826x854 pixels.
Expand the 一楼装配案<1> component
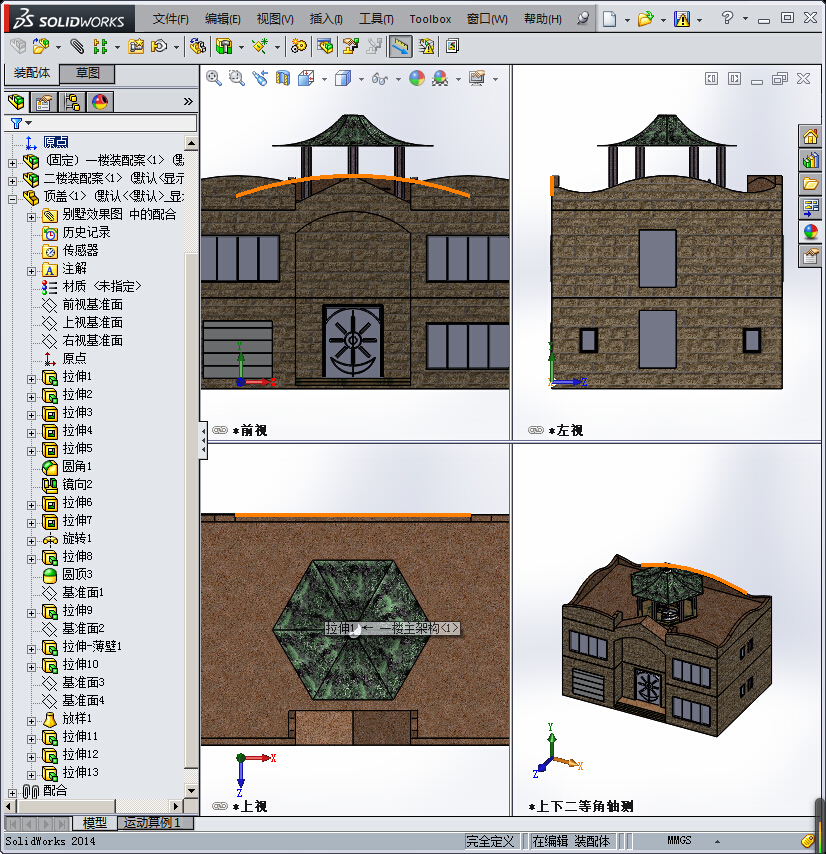coord(13,162)
